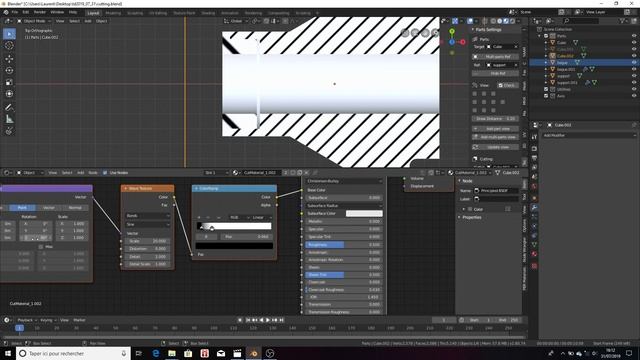Open the Bands dropdown in Wave Texture node
This screenshot has height=360, width=640.
148,216
